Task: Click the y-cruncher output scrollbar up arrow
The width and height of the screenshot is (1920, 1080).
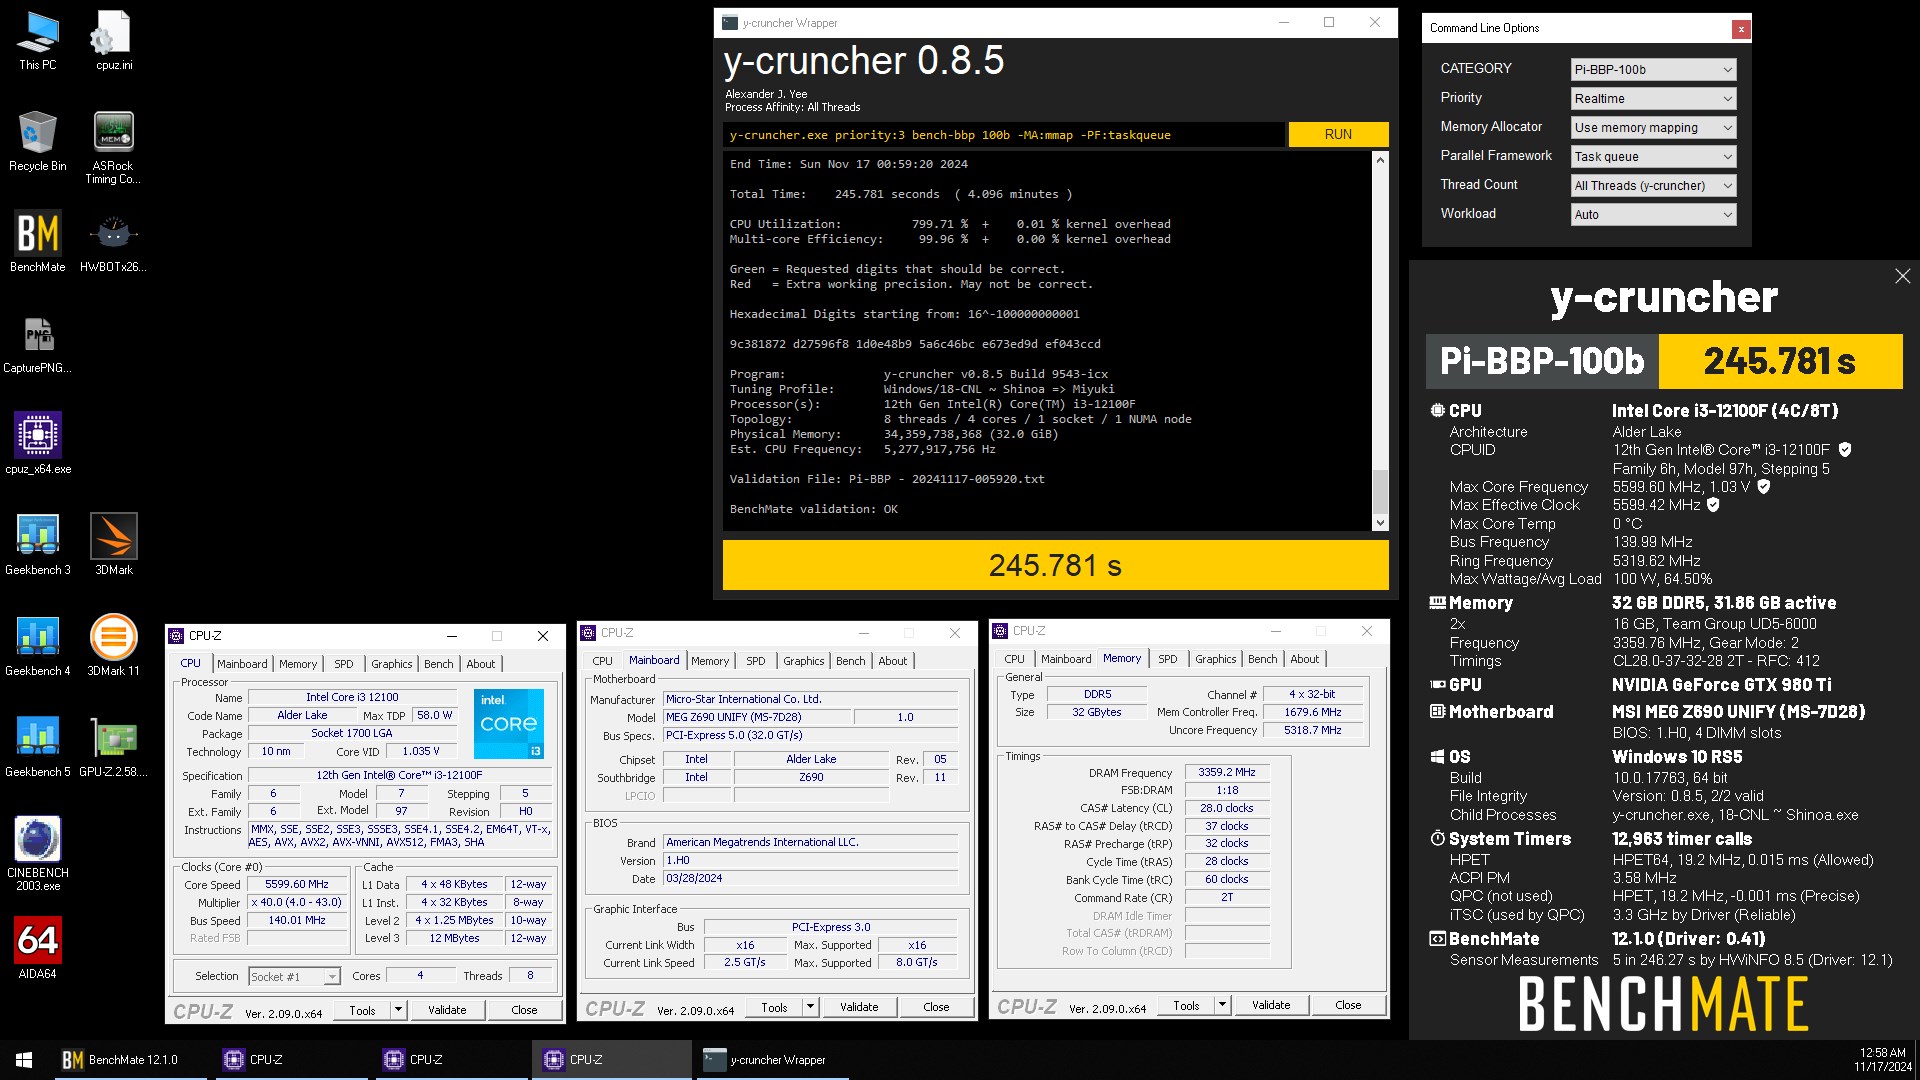Action: (x=1380, y=160)
